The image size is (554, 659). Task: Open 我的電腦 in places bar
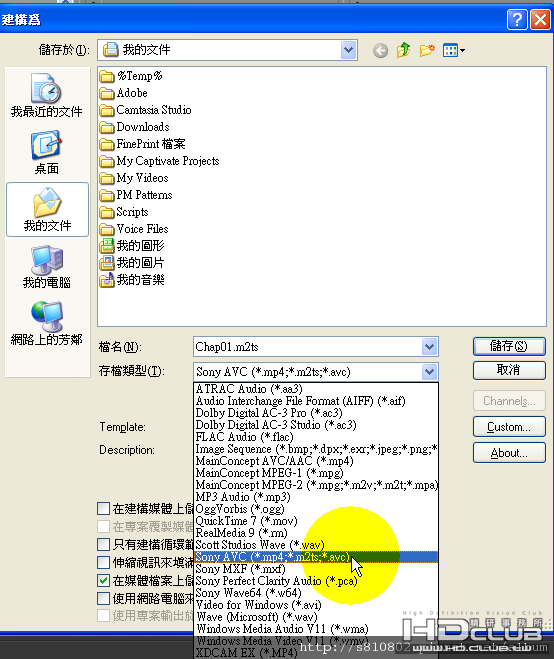click(x=47, y=267)
